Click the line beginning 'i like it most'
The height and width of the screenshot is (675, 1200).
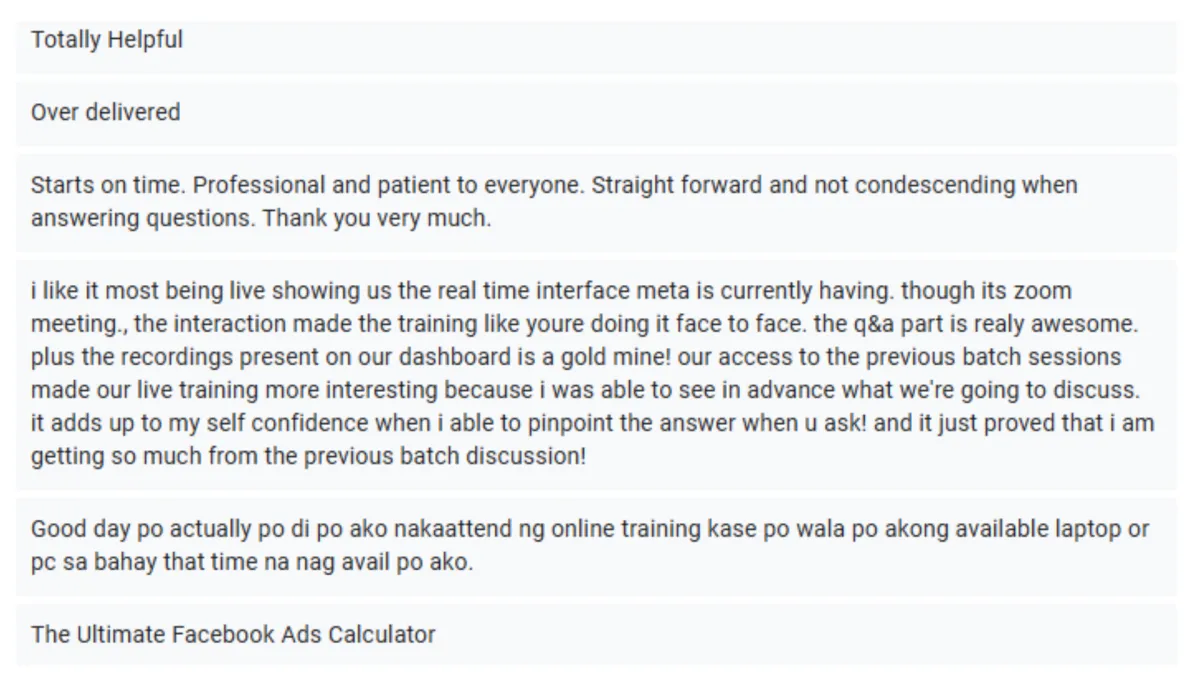pyautogui.click(x=551, y=291)
